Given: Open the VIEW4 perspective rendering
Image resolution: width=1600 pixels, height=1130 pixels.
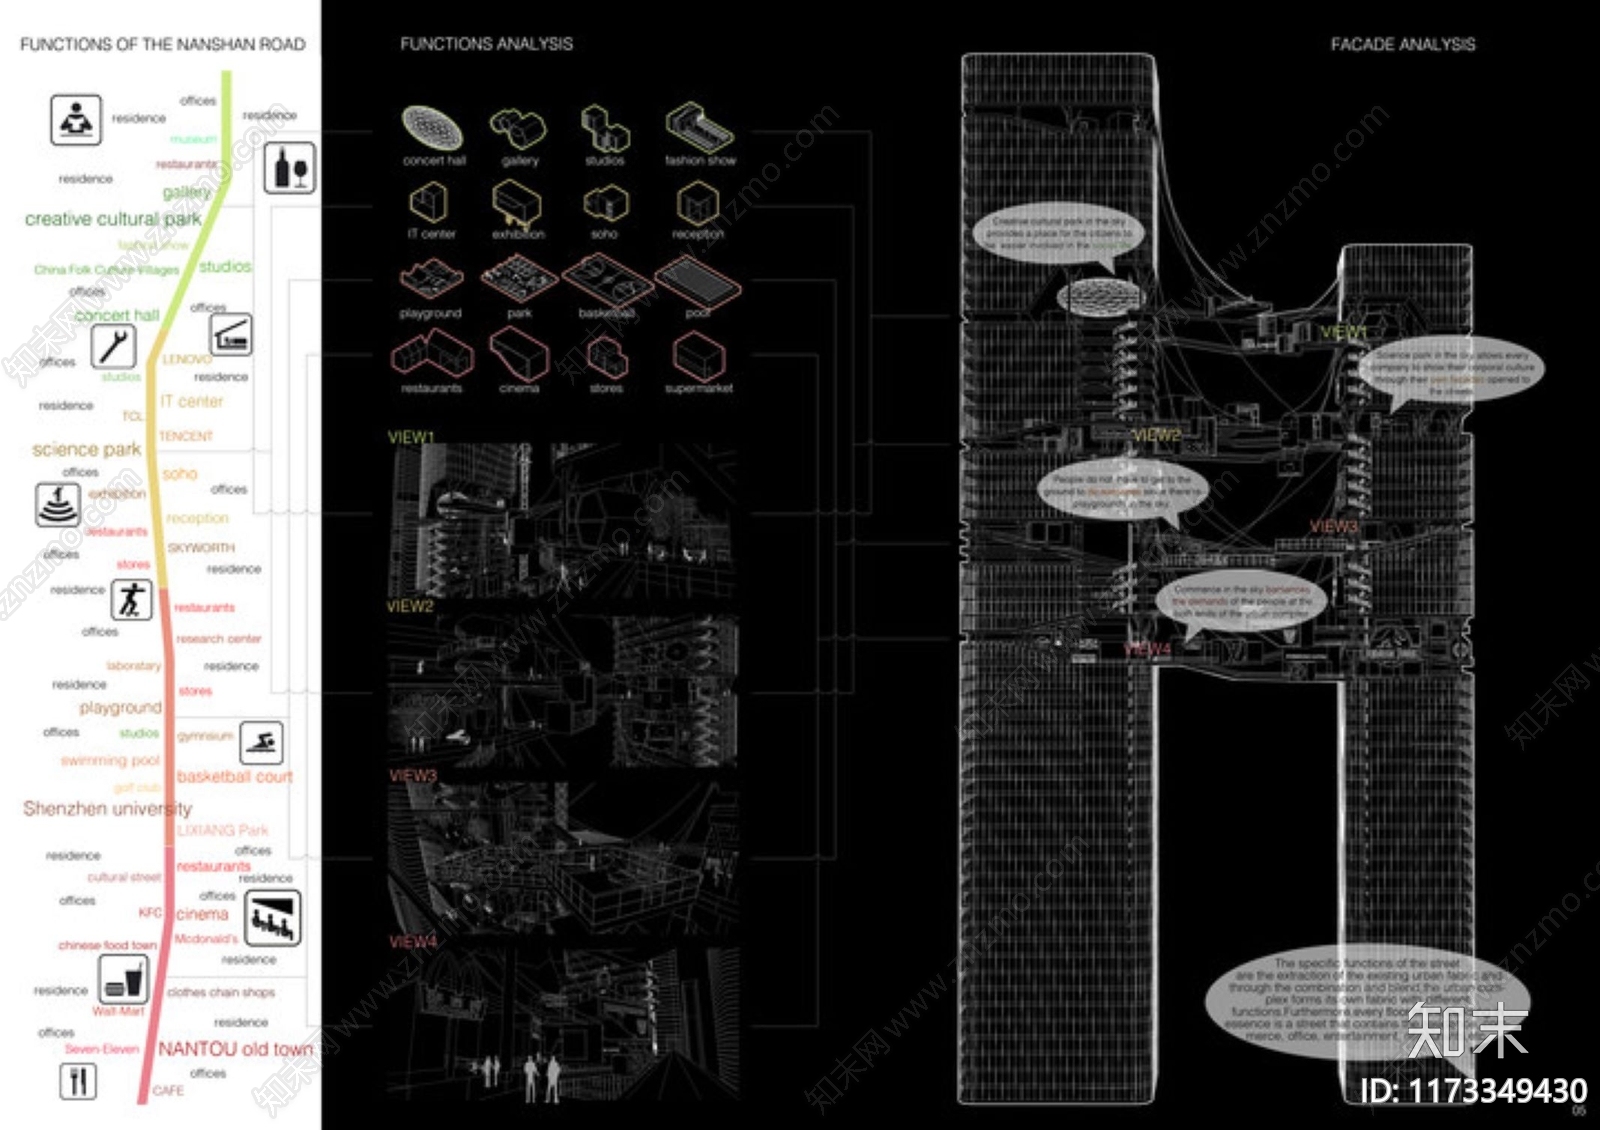Looking at the screenshot, I should pyautogui.click(x=562, y=1024).
